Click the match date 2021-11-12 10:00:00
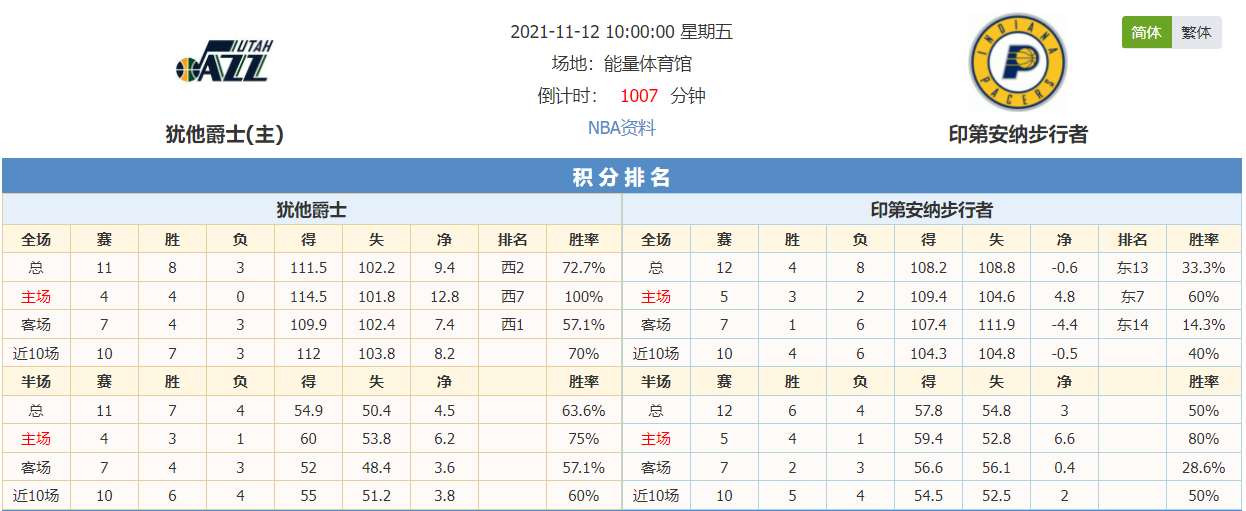1246x511 pixels. pos(593,32)
